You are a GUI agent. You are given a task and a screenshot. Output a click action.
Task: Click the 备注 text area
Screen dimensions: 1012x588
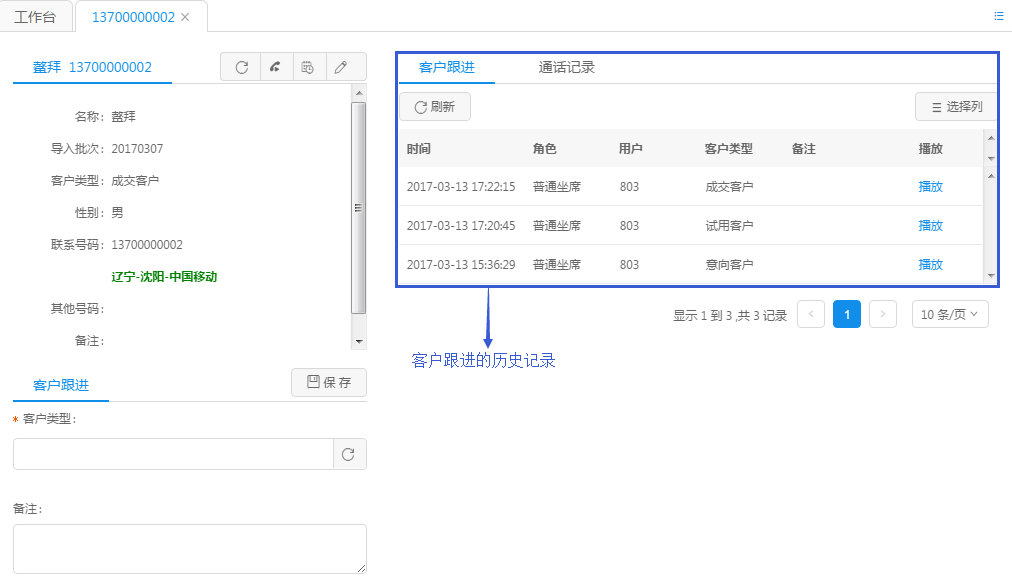pyautogui.click(x=189, y=548)
